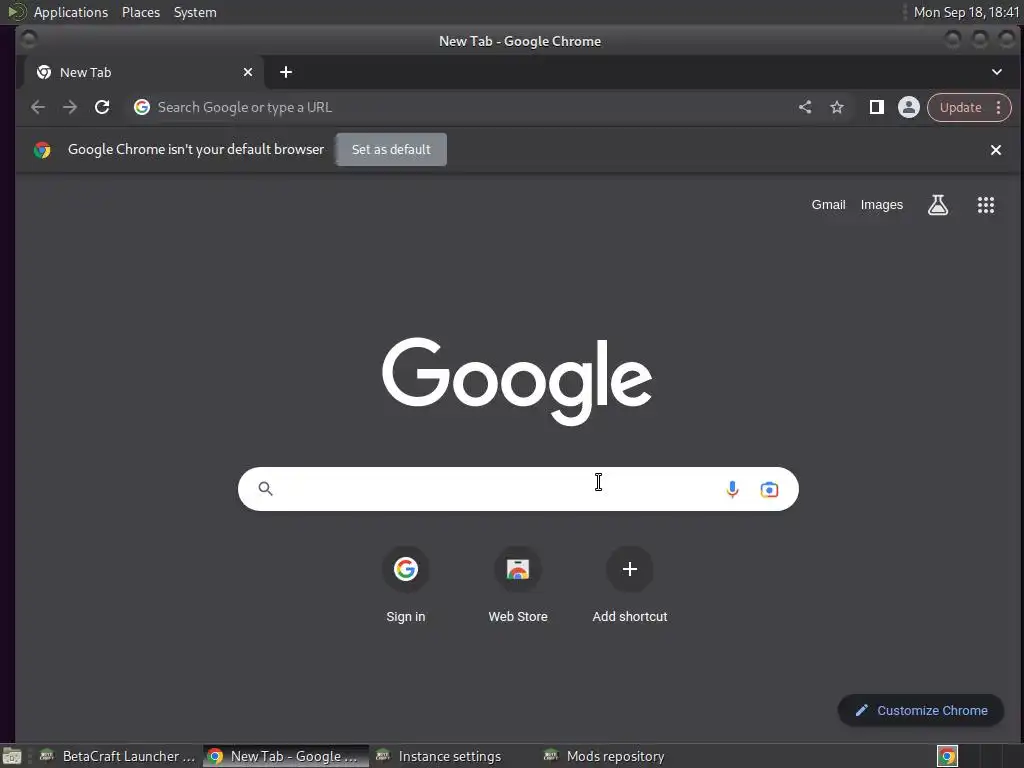The height and width of the screenshot is (768, 1024).
Task: Toggle the side panel icon
Action: pyautogui.click(x=876, y=107)
